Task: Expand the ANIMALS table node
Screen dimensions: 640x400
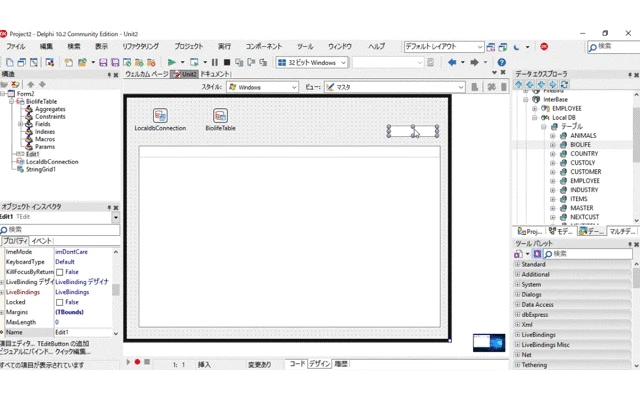Action: 553,136
